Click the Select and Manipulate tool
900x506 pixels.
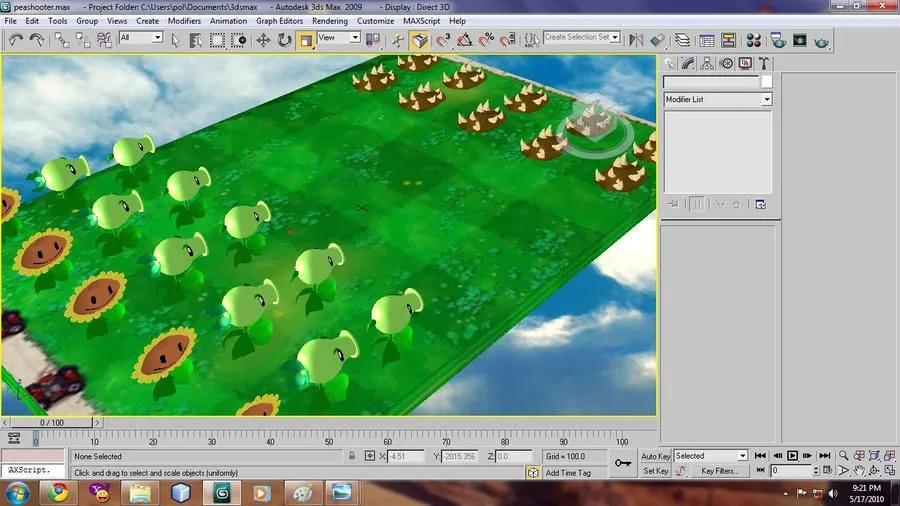click(x=398, y=40)
